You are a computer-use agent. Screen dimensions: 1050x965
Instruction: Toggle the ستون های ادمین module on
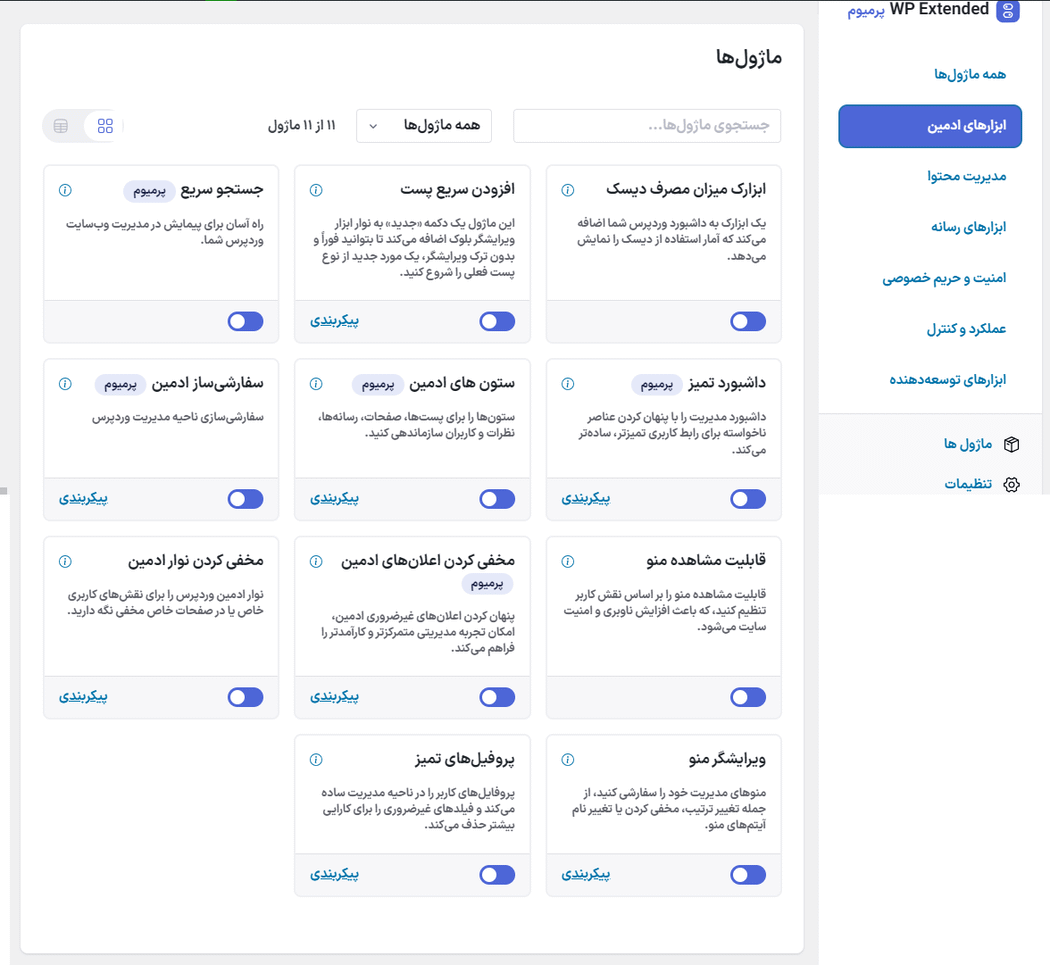click(497, 499)
